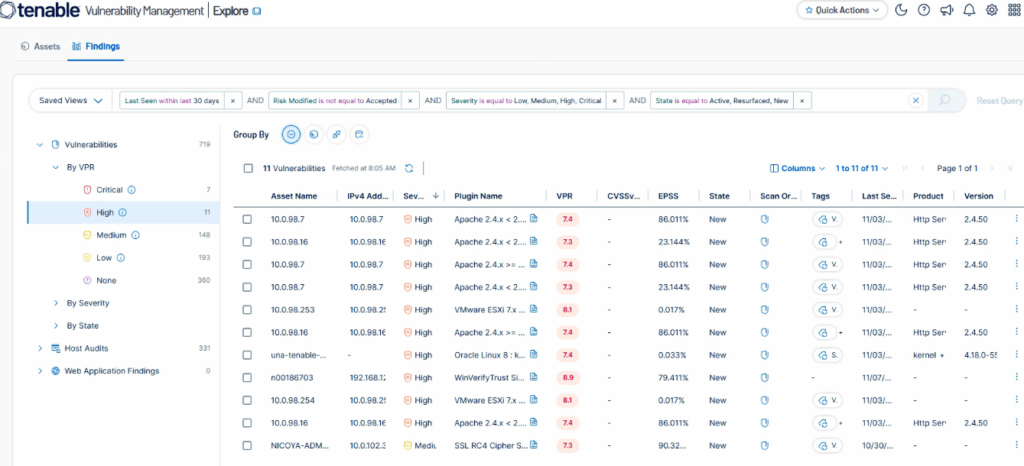Open the Columns dropdown
Image resolution: width=1024 pixels, height=466 pixels.
pos(797,168)
